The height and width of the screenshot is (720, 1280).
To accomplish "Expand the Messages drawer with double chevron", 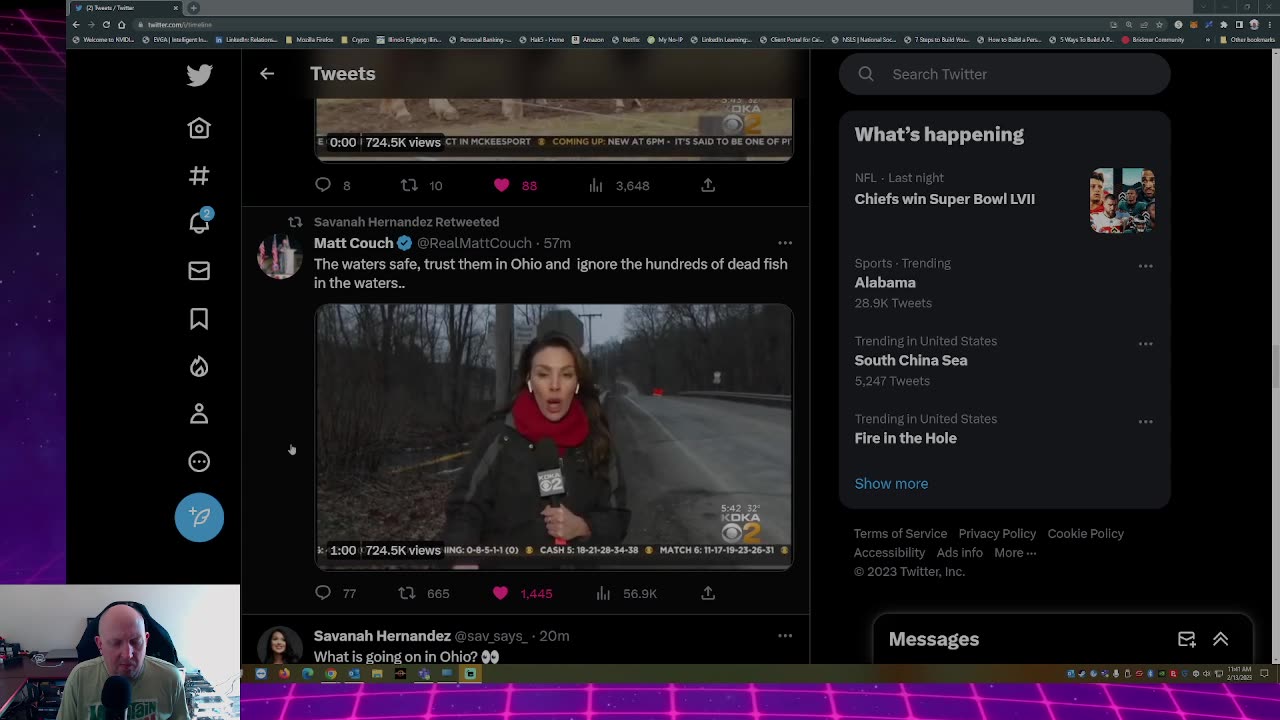I will (x=1221, y=639).
